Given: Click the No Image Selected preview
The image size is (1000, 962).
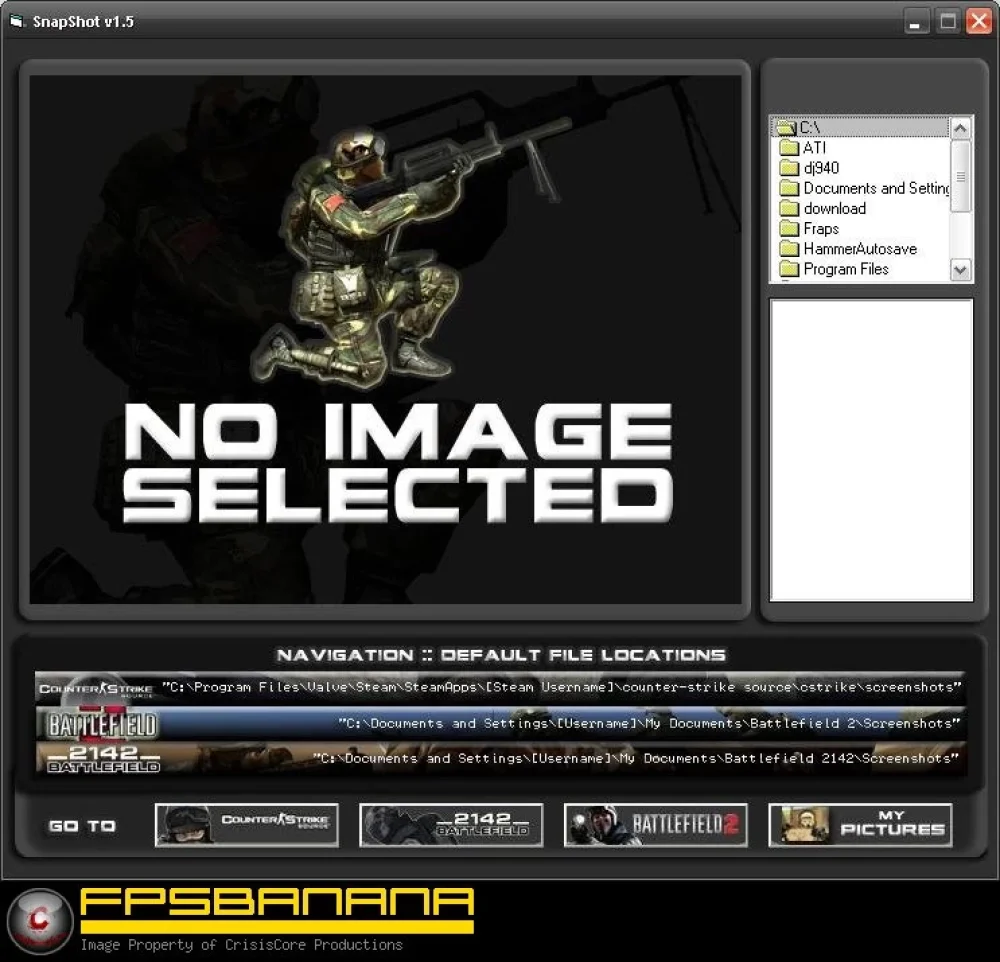Looking at the screenshot, I should 385,339.
